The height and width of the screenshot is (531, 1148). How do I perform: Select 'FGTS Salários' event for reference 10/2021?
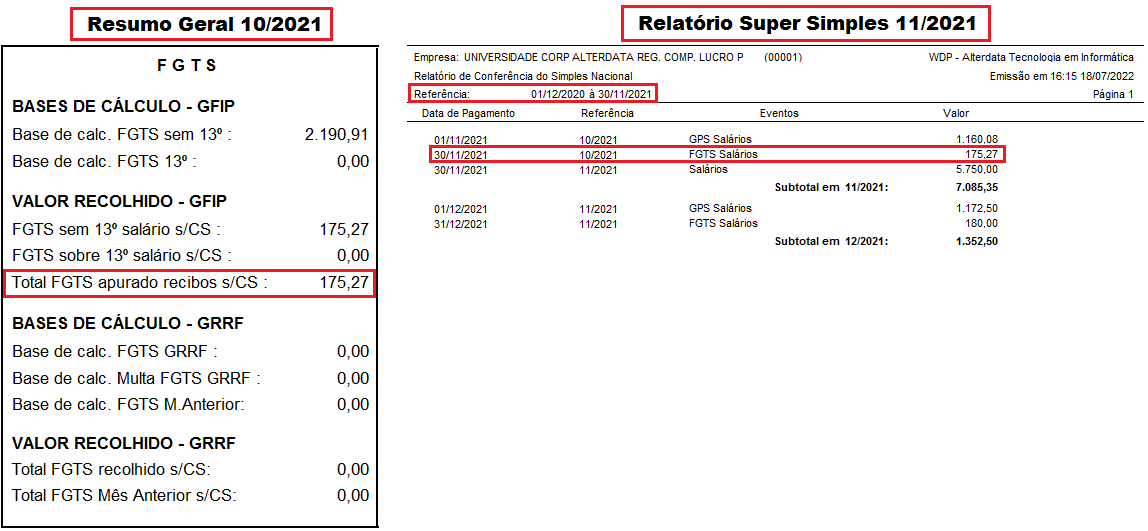click(723, 155)
